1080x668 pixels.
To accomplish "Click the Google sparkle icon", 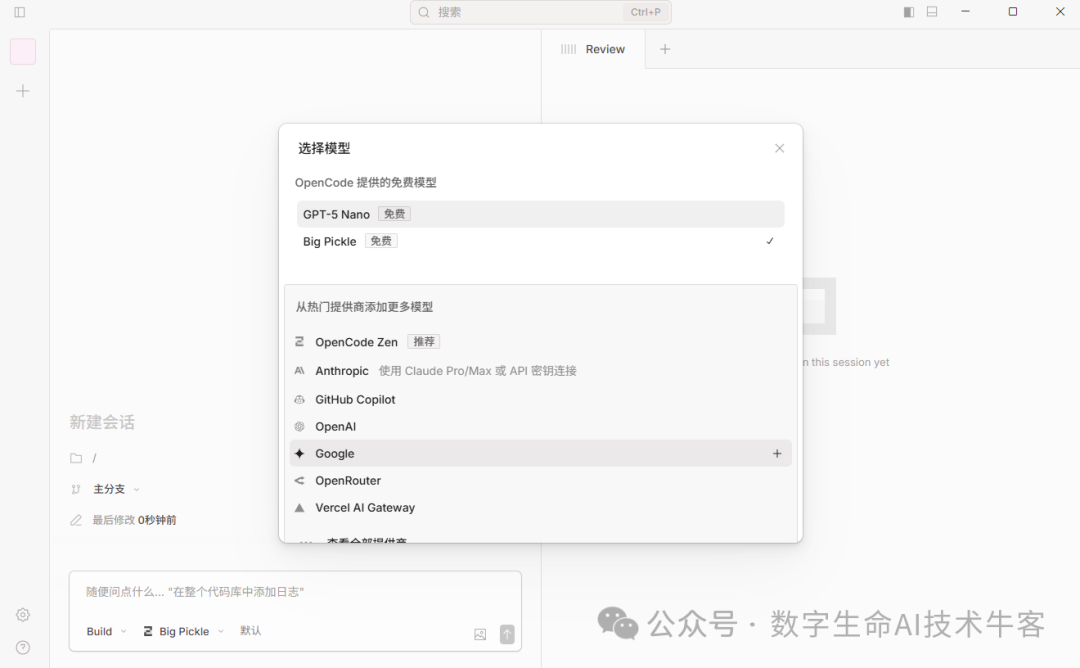I will (x=300, y=453).
